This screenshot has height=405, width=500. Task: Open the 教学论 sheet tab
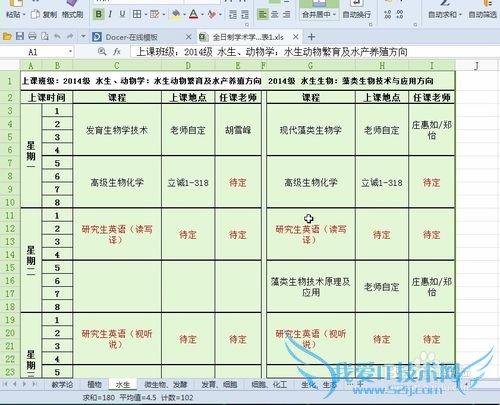point(62,384)
